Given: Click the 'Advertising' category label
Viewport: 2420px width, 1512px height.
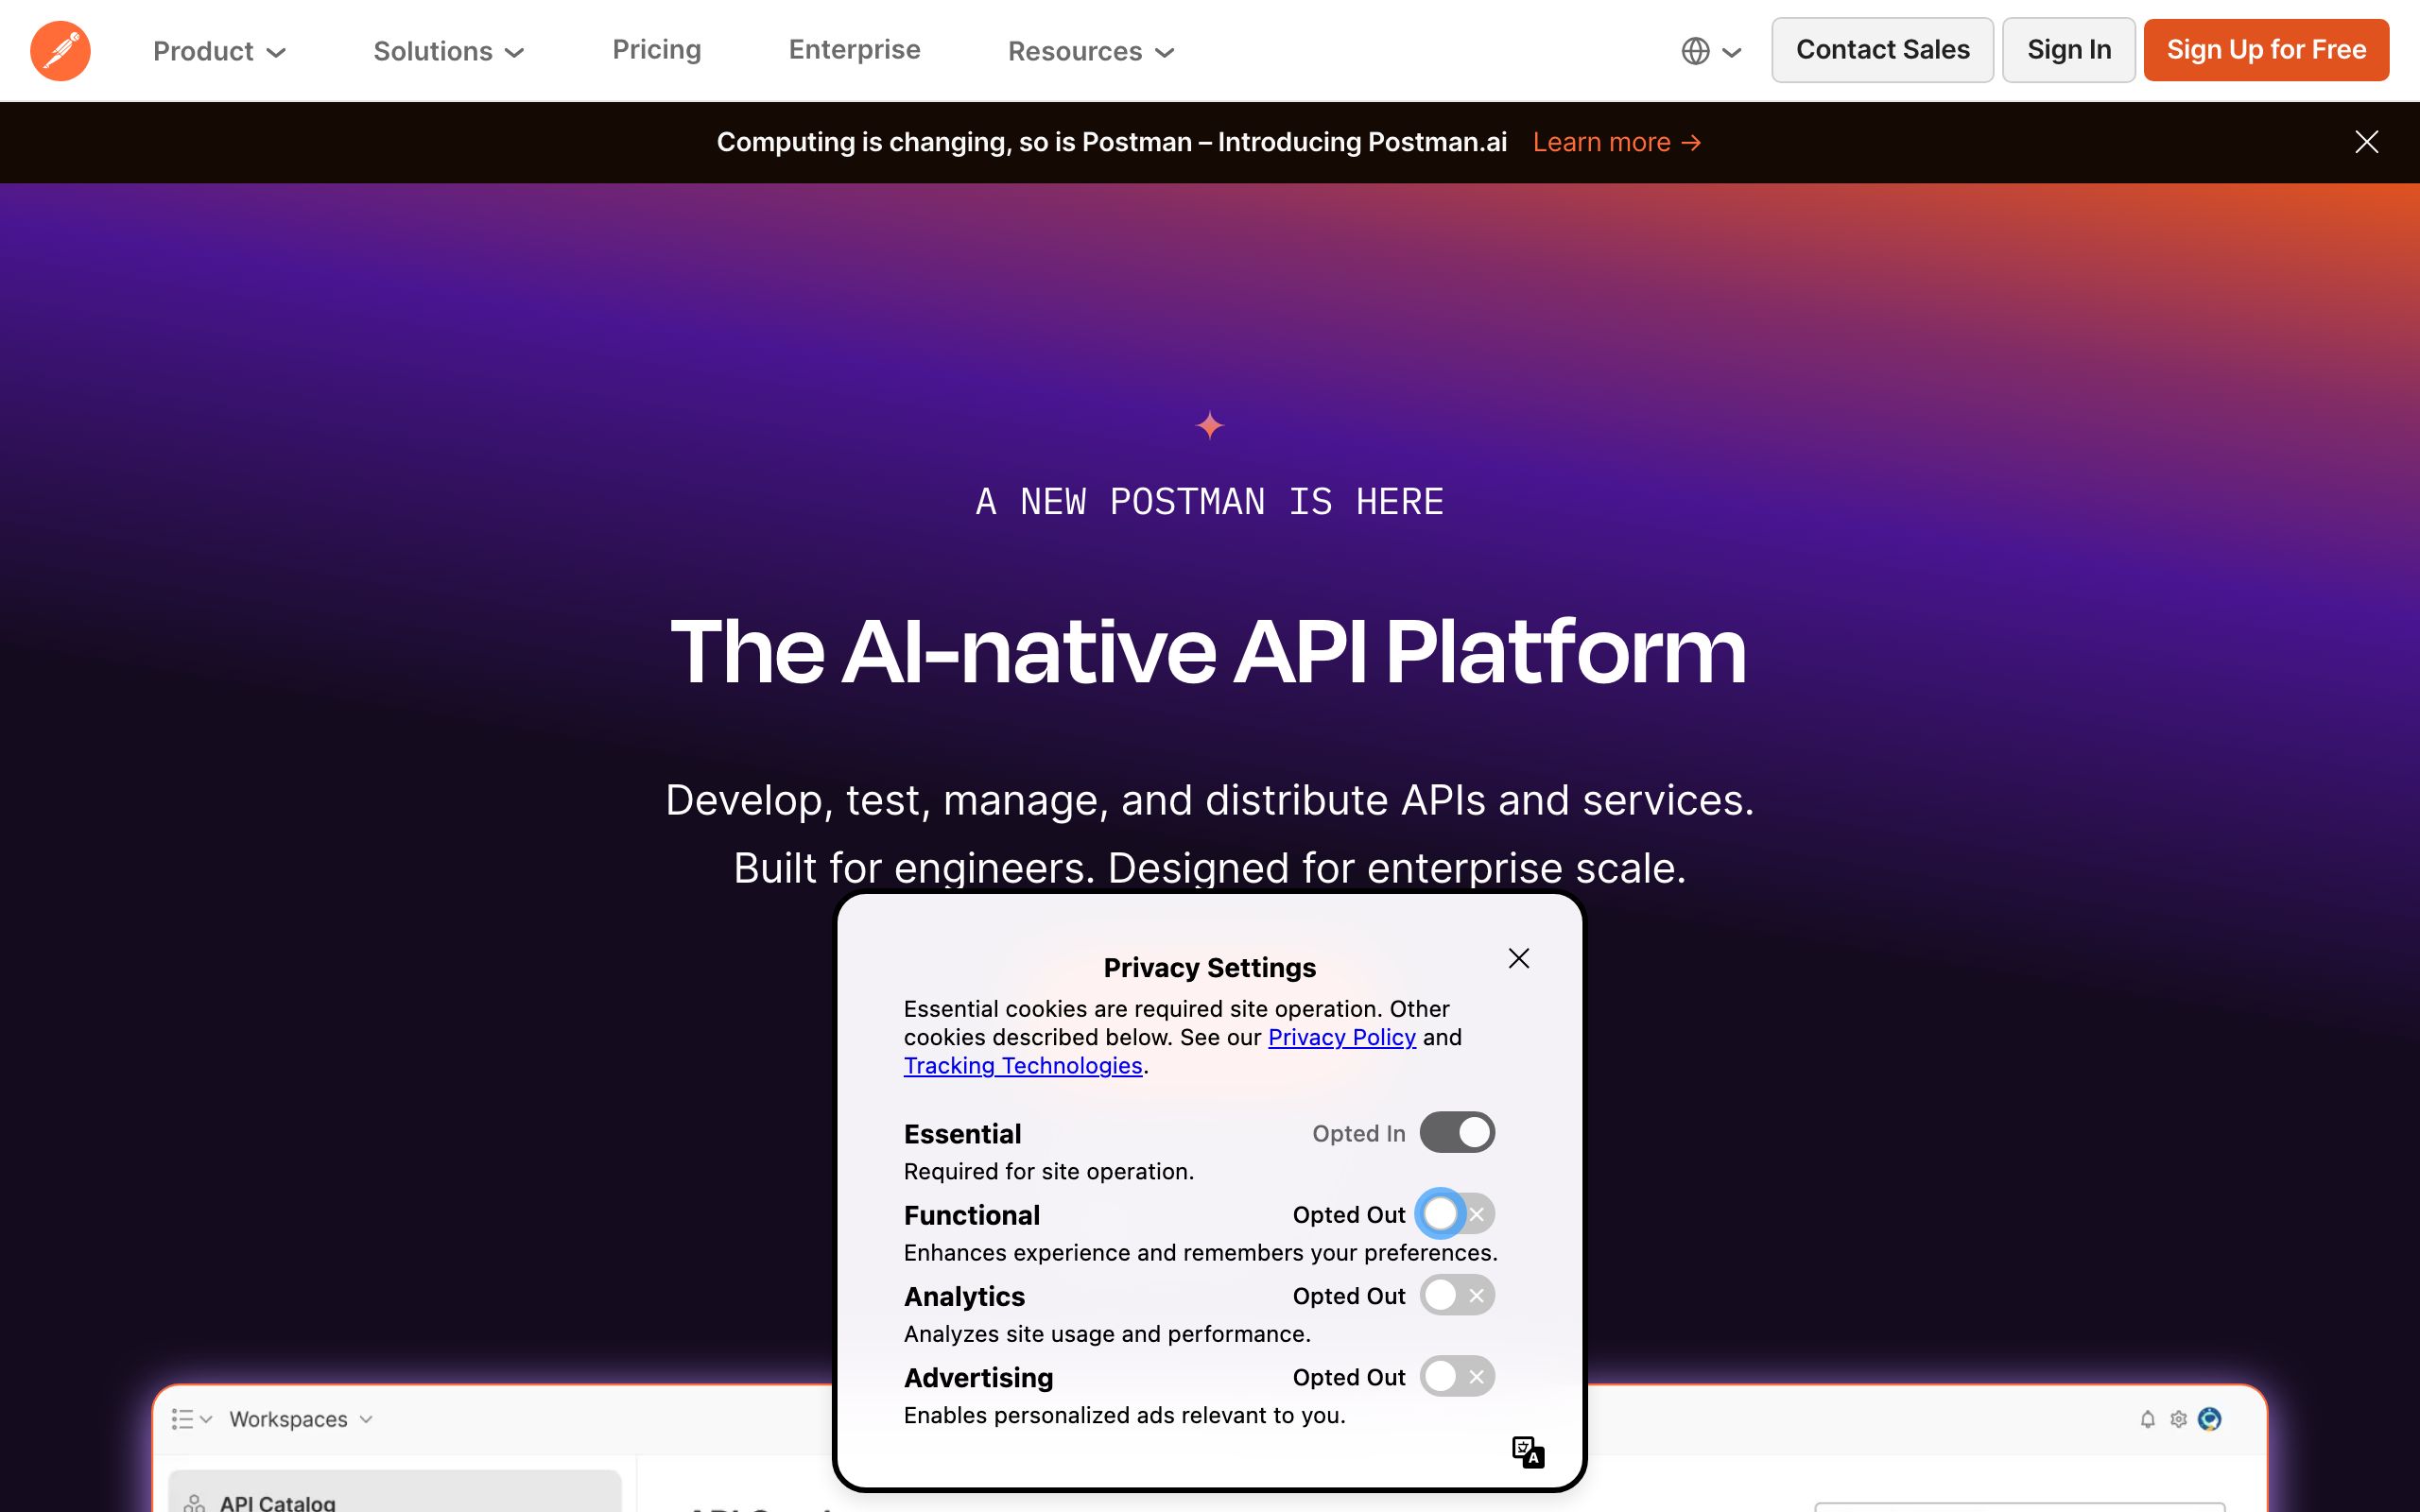Looking at the screenshot, I should 978,1377.
